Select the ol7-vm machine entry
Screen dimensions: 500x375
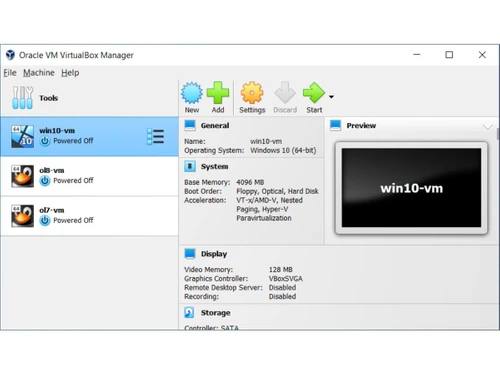[x=89, y=216]
